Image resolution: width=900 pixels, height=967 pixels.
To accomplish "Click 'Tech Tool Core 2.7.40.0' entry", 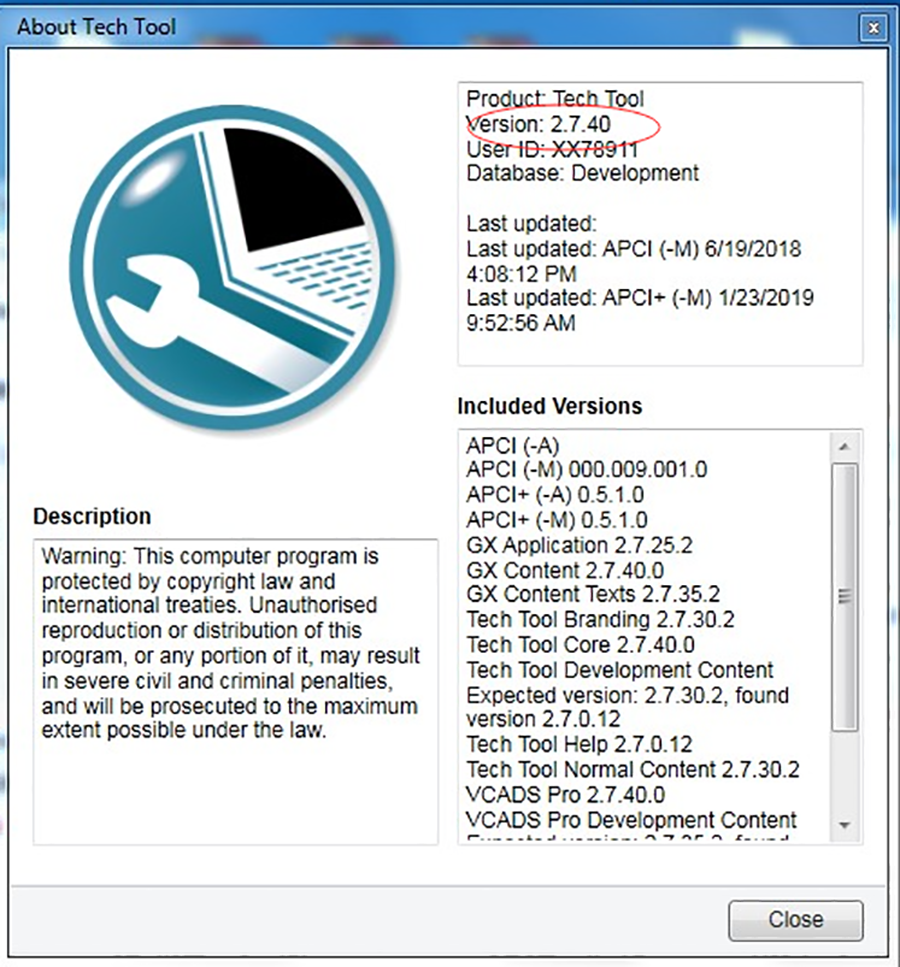I will (x=580, y=644).
